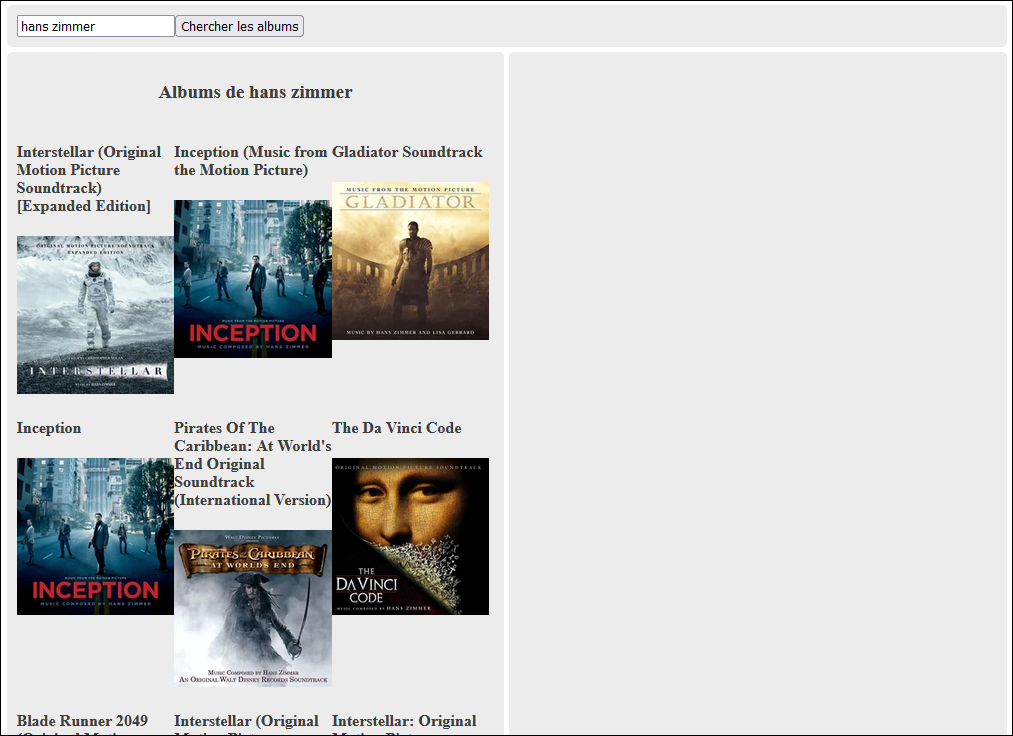Click the Inception (Music from the Motion Picture) title
1013x736 pixels.
[251, 161]
